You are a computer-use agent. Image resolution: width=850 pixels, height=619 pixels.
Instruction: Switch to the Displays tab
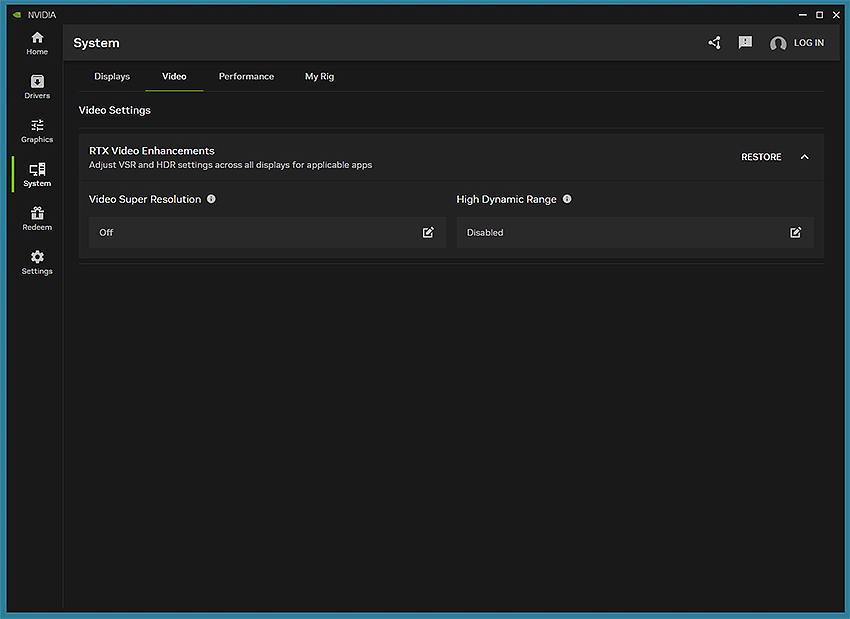[112, 76]
